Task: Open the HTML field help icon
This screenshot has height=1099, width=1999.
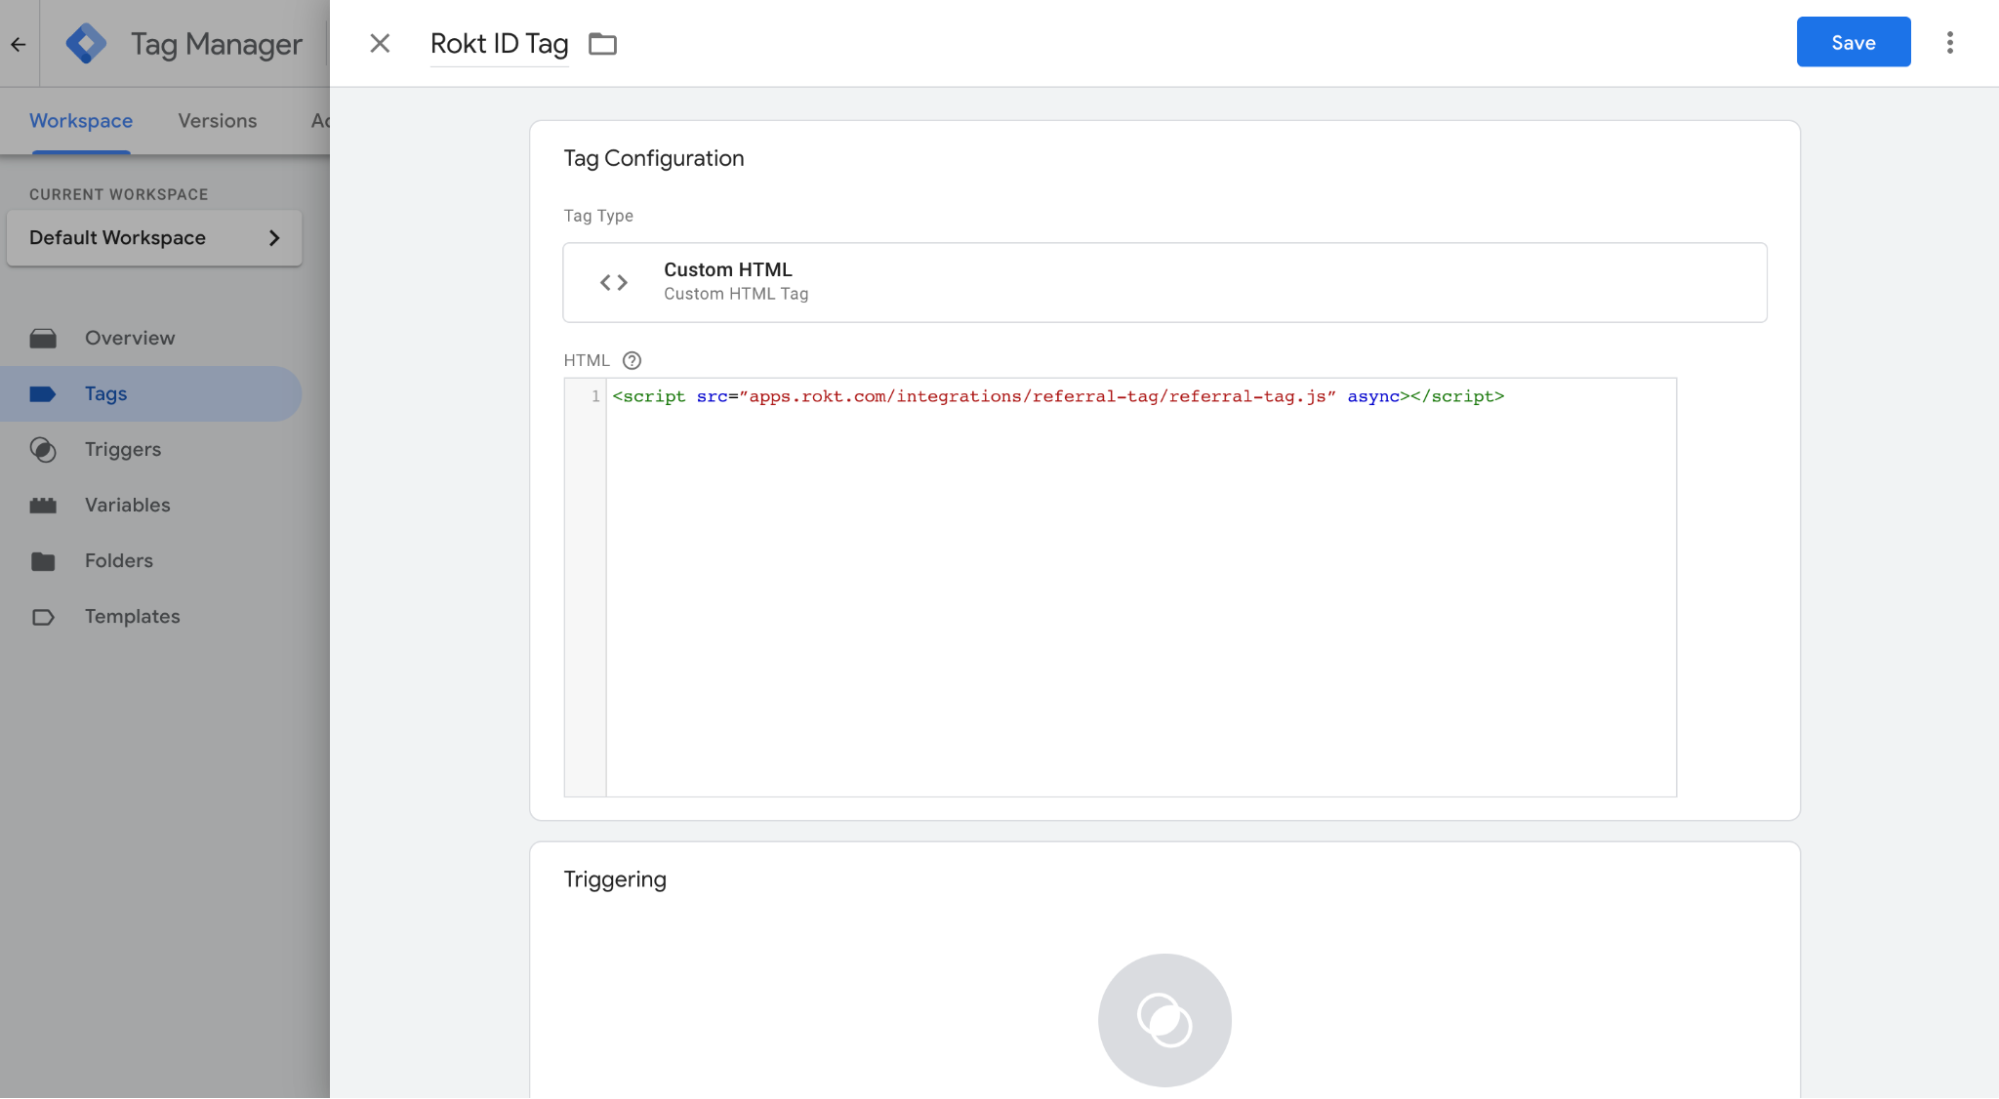Action: click(631, 360)
